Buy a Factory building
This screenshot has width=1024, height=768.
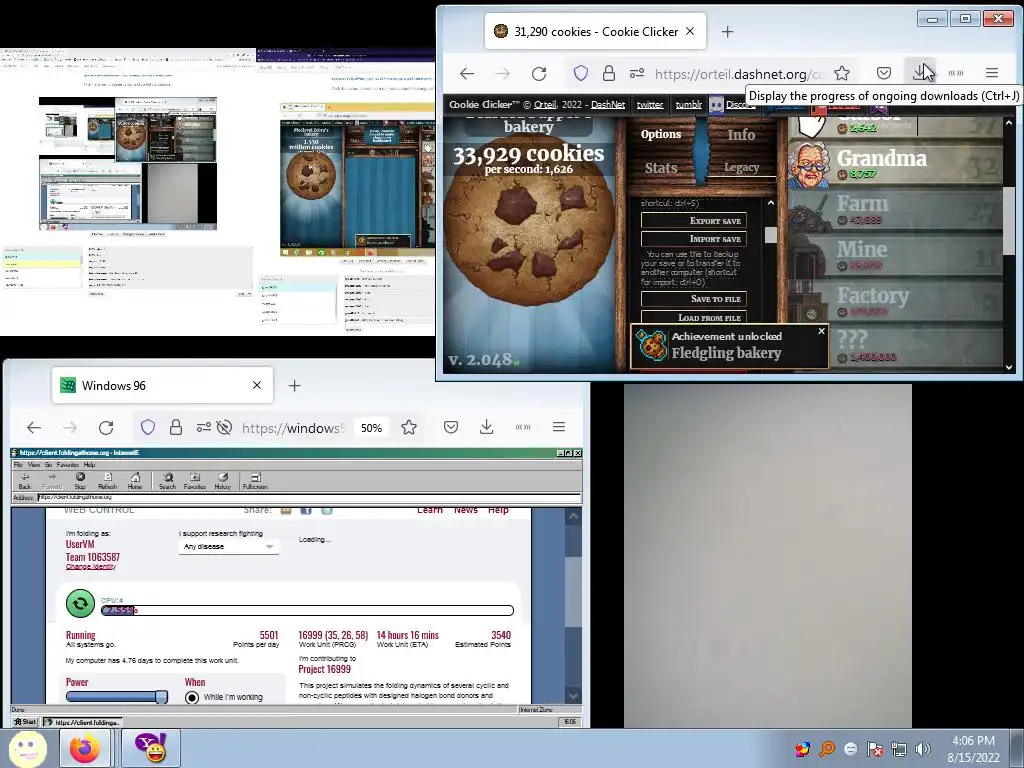[x=895, y=301]
